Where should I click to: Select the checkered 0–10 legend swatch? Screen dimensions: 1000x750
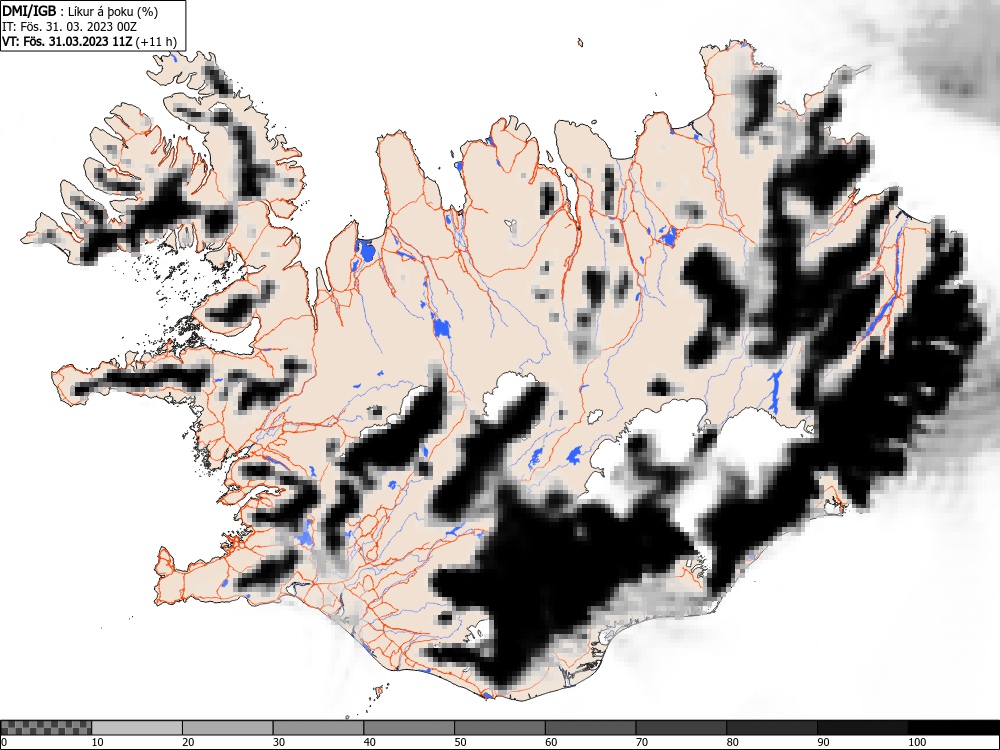pyautogui.click(x=46, y=728)
